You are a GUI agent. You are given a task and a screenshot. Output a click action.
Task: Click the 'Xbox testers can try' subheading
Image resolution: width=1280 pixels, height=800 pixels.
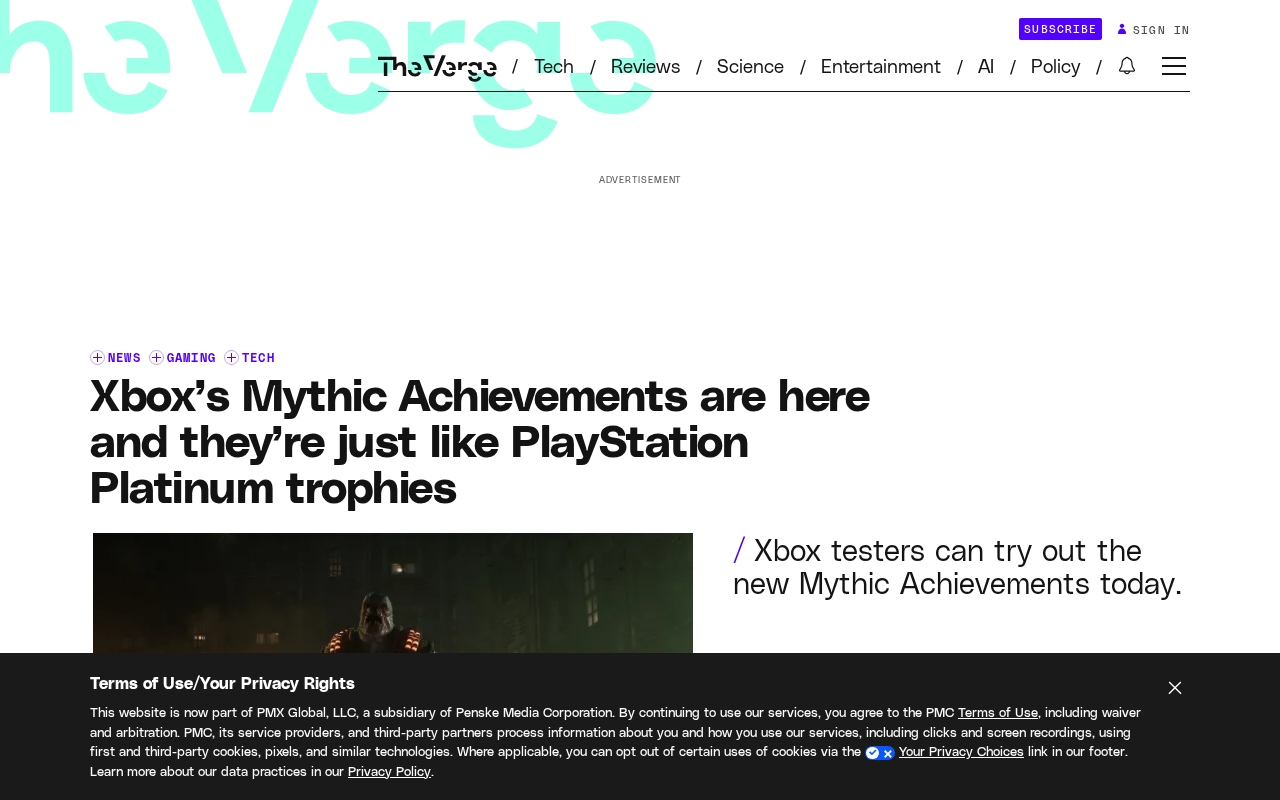coord(958,567)
